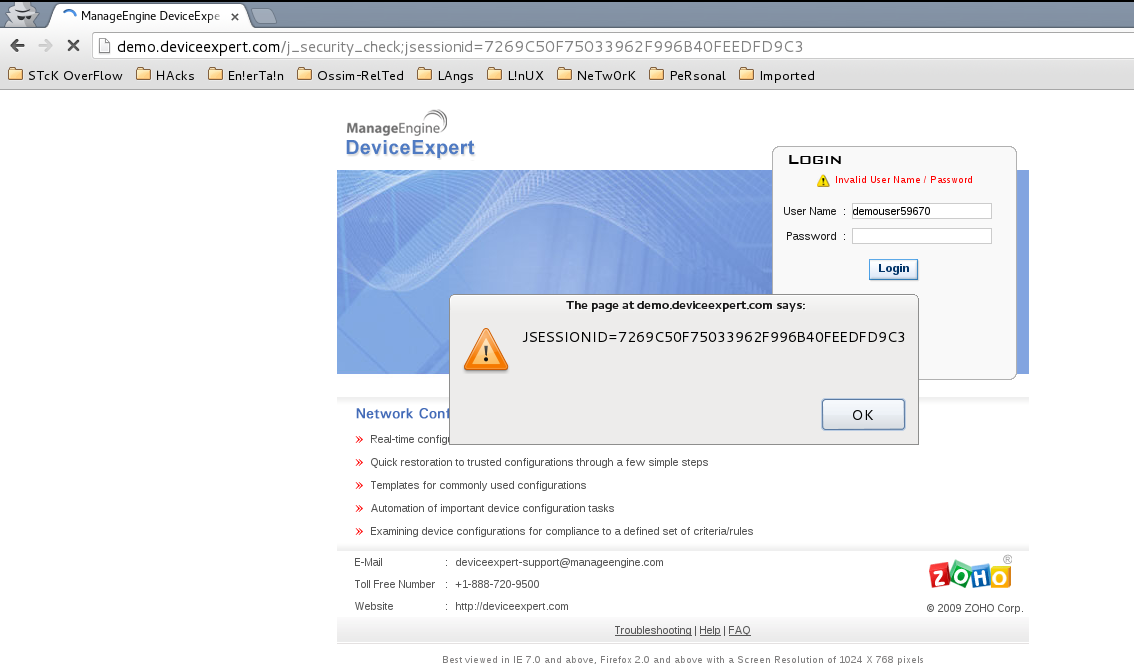Viewport: 1134px width, 670px height.
Task: Click the orange warning triangle icon
Action: tap(485, 349)
